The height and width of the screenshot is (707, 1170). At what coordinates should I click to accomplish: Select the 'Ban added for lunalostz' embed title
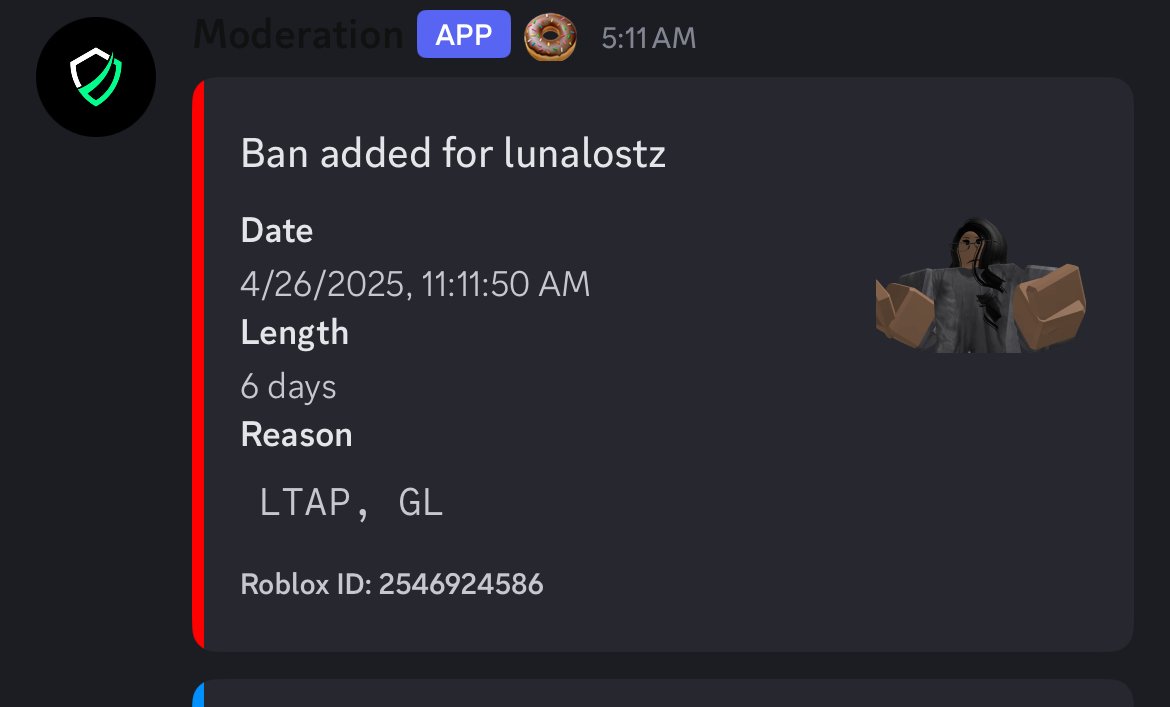[x=453, y=154]
